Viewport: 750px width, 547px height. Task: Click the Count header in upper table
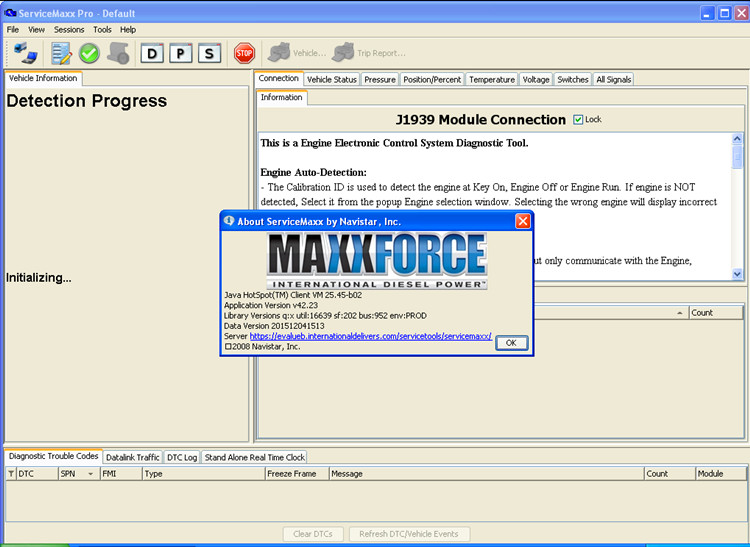click(716, 313)
